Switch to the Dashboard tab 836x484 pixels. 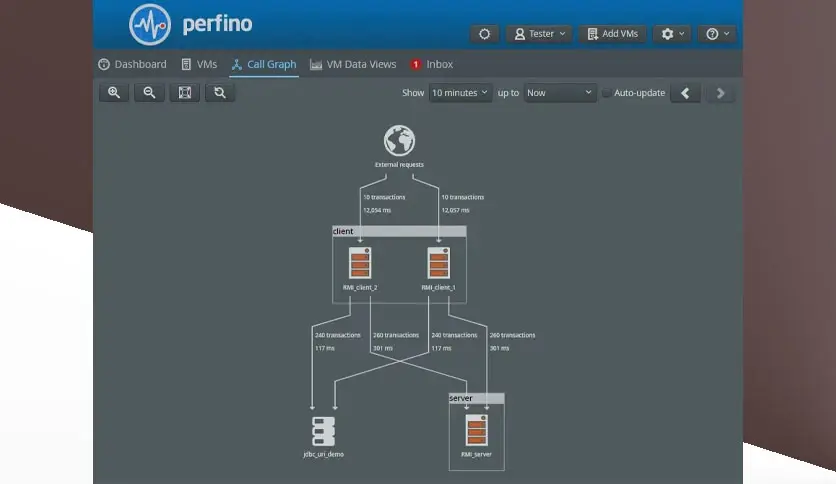pos(133,64)
